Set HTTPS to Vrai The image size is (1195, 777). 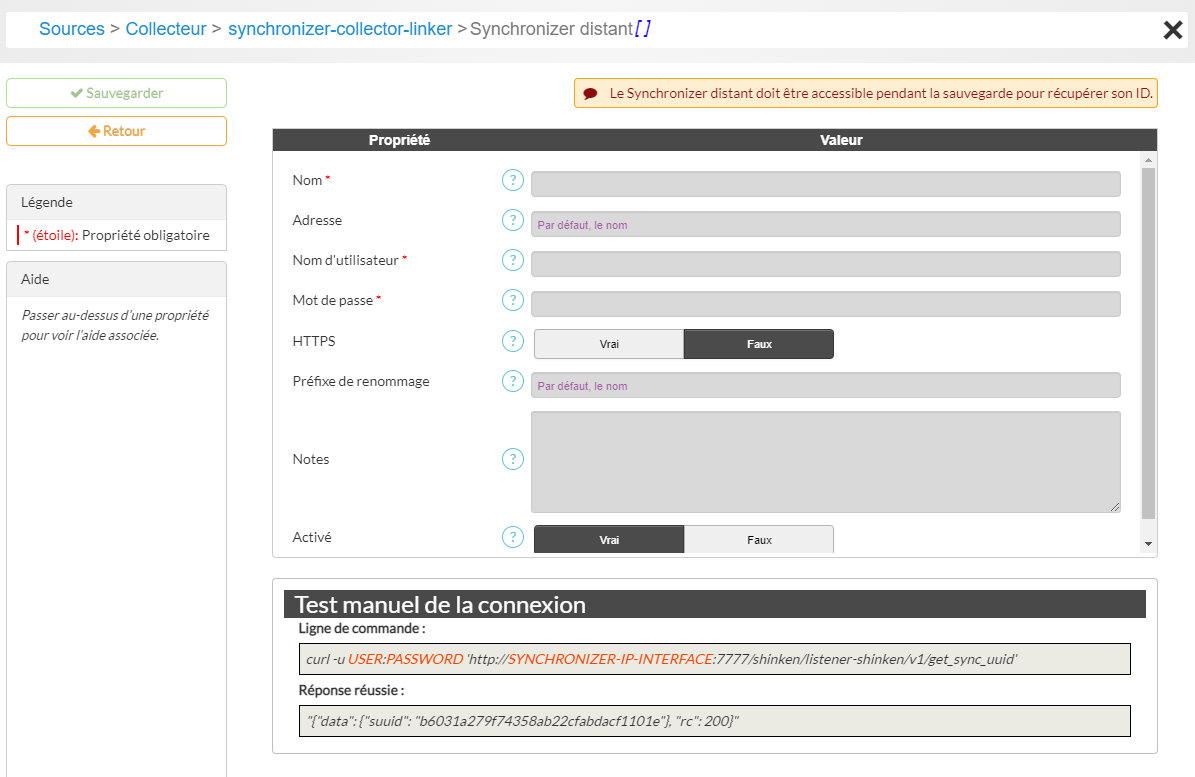(x=609, y=344)
